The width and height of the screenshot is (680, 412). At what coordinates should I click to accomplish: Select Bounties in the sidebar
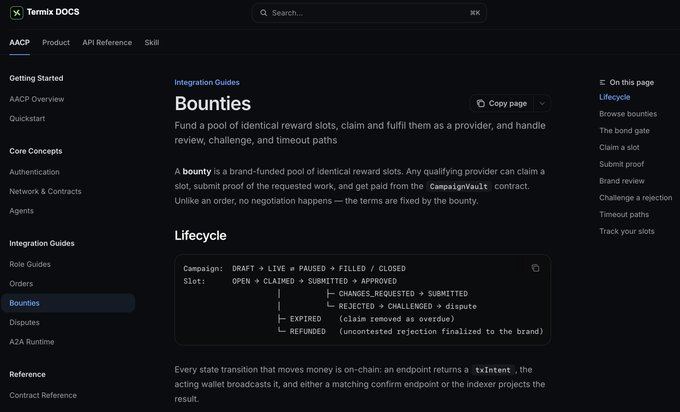tap(68, 303)
